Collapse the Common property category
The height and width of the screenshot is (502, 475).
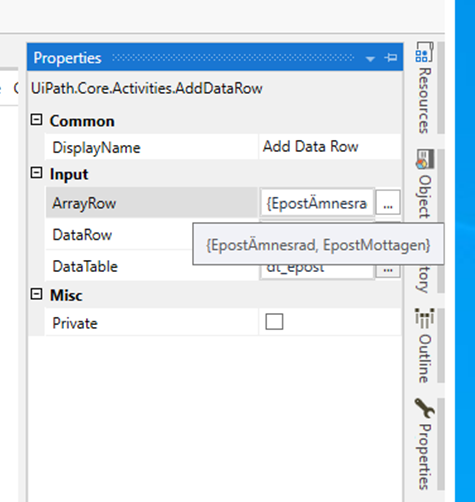tap(36, 119)
